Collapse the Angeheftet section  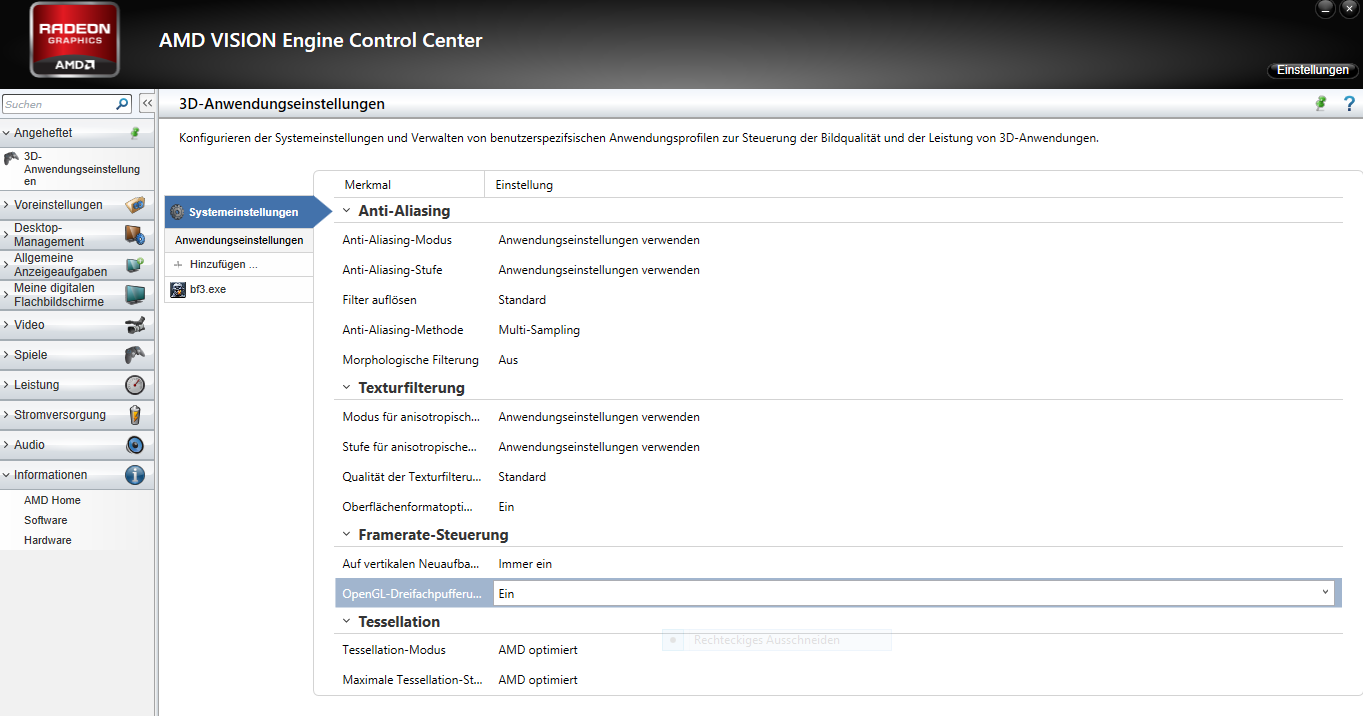6,133
